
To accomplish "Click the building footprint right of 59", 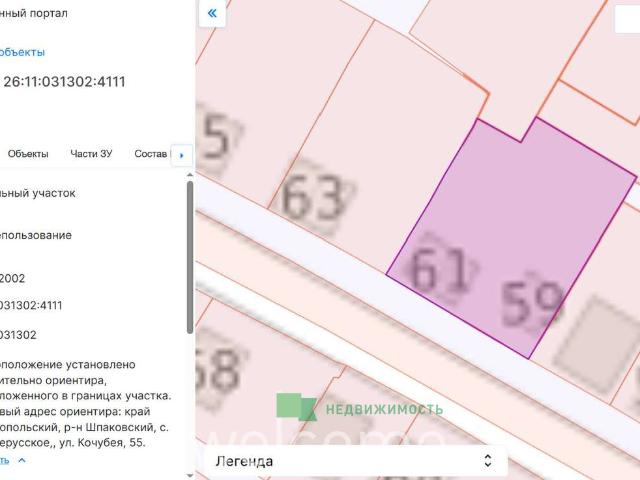I will [x=597, y=345].
